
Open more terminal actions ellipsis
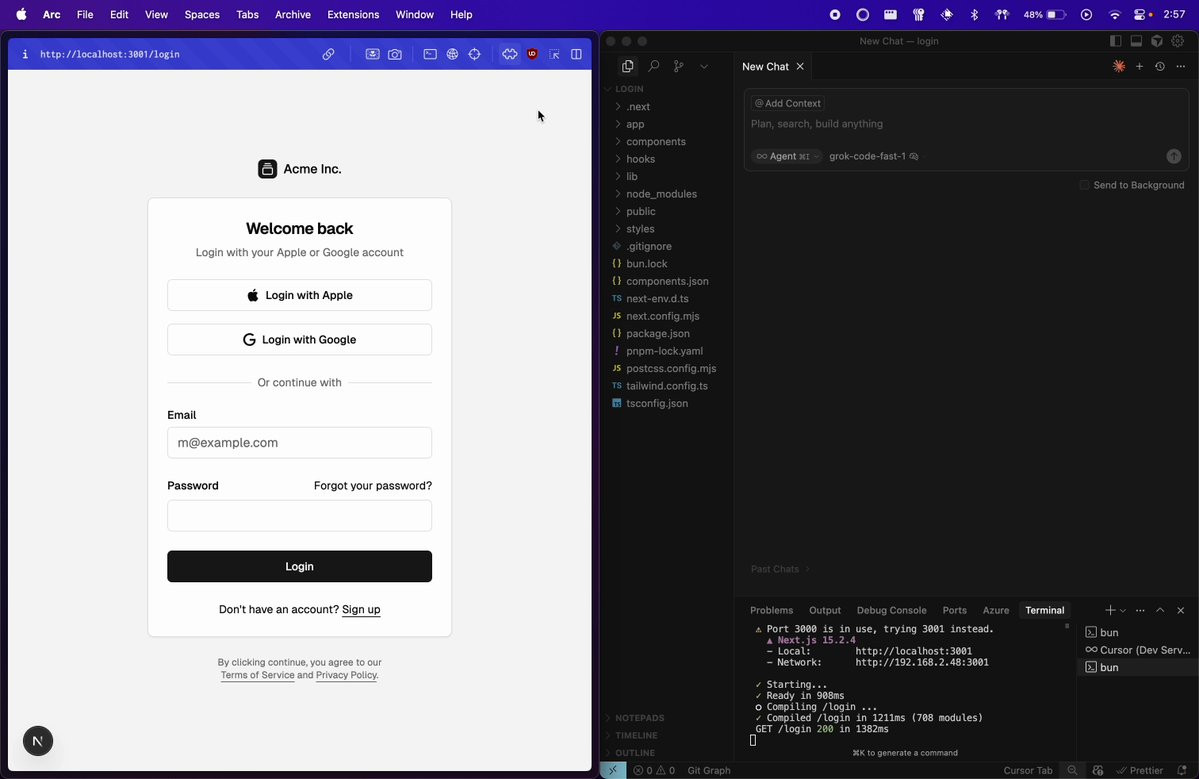pos(1140,610)
